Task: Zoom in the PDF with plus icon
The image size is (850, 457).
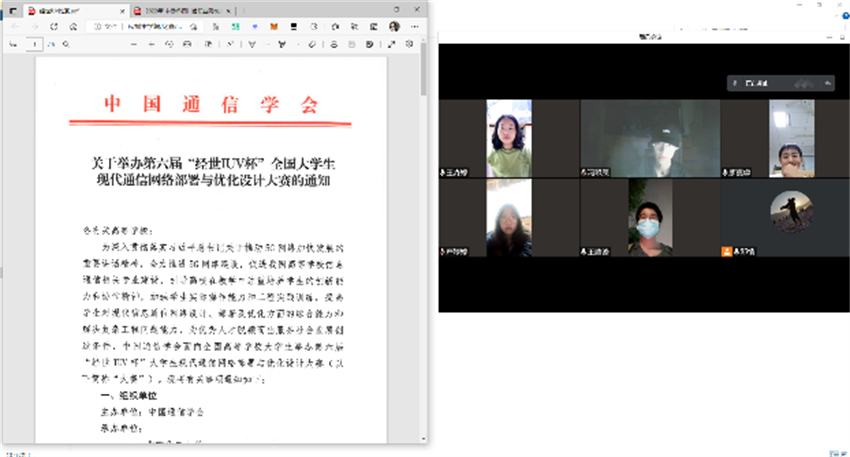Action: [x=151, y=44]
